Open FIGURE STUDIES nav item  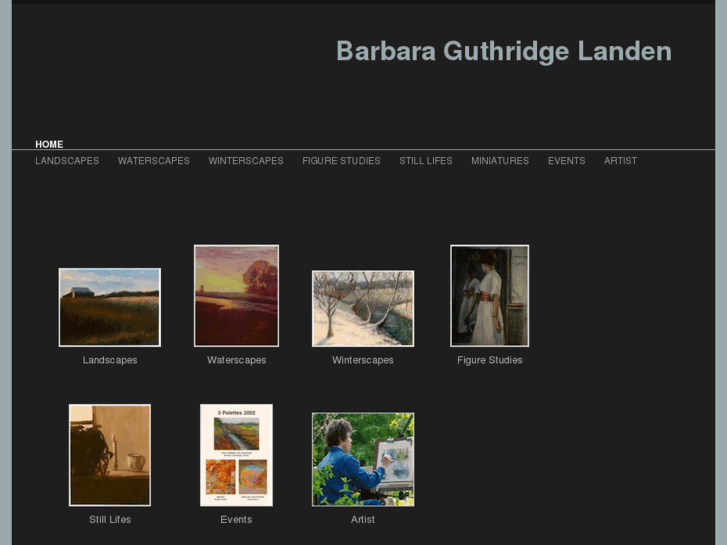(x=341, y=161)
